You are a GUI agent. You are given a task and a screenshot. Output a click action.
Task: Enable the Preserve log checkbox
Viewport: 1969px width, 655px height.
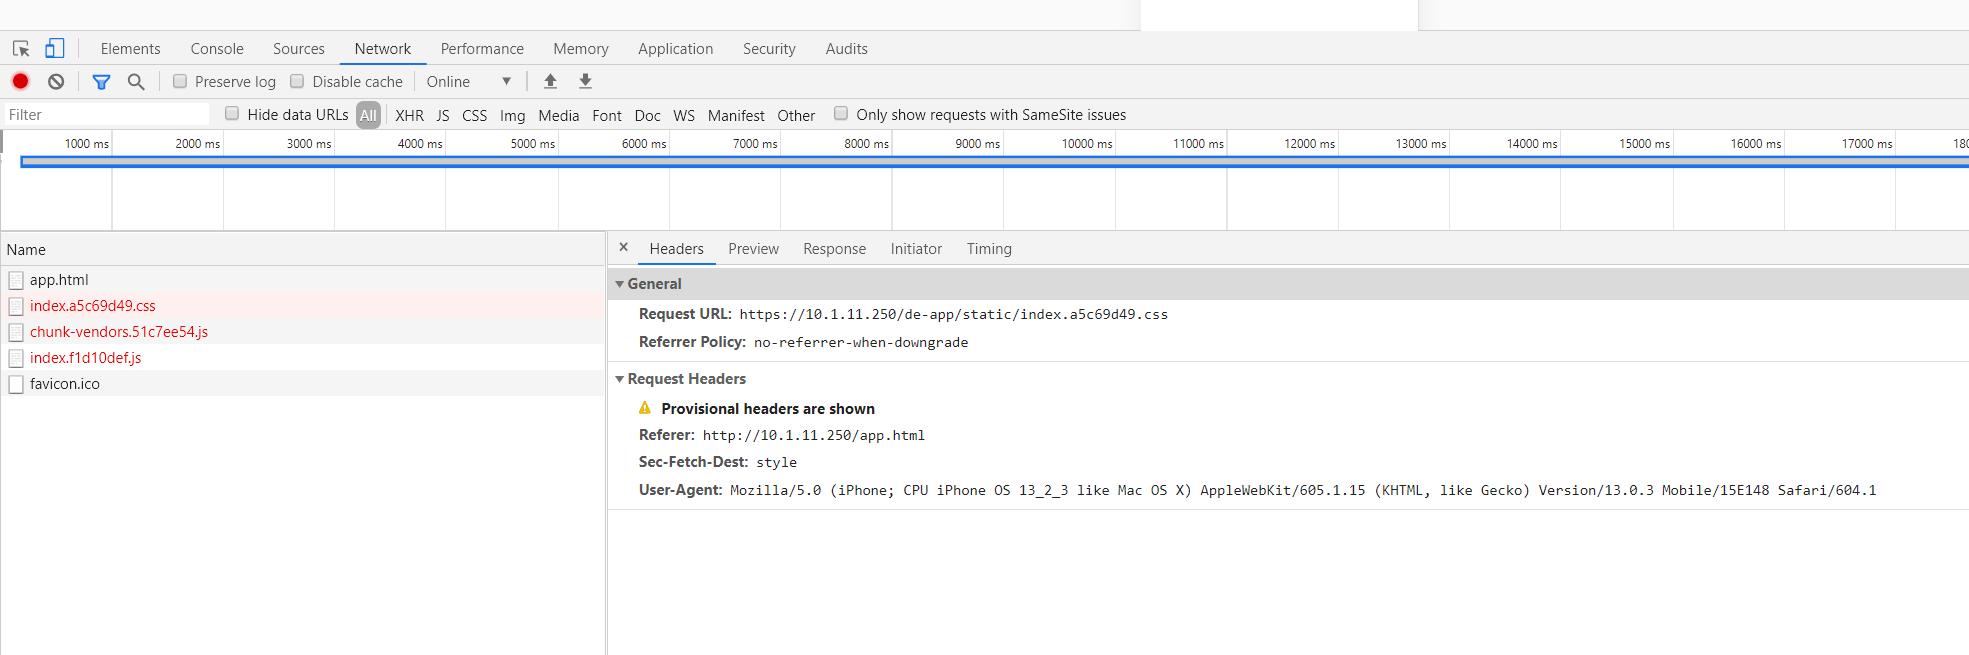pos(180,81)
